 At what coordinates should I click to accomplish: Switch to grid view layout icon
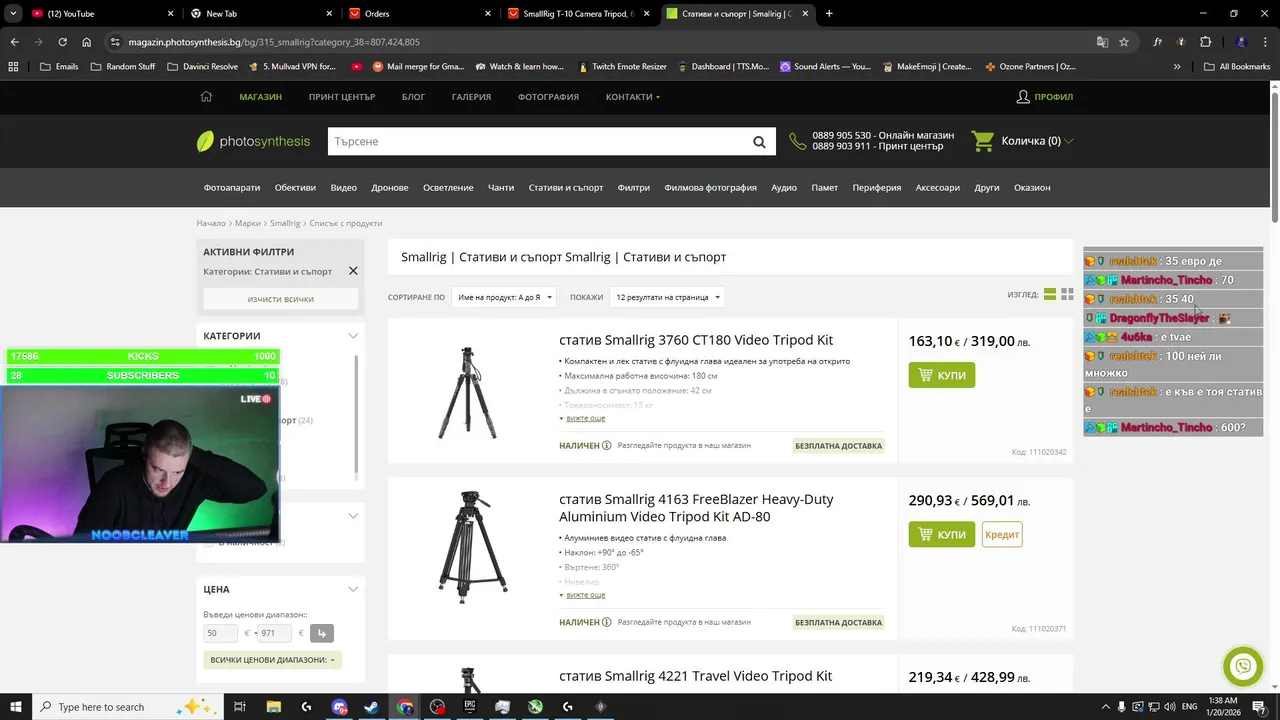click(1067, 295)
